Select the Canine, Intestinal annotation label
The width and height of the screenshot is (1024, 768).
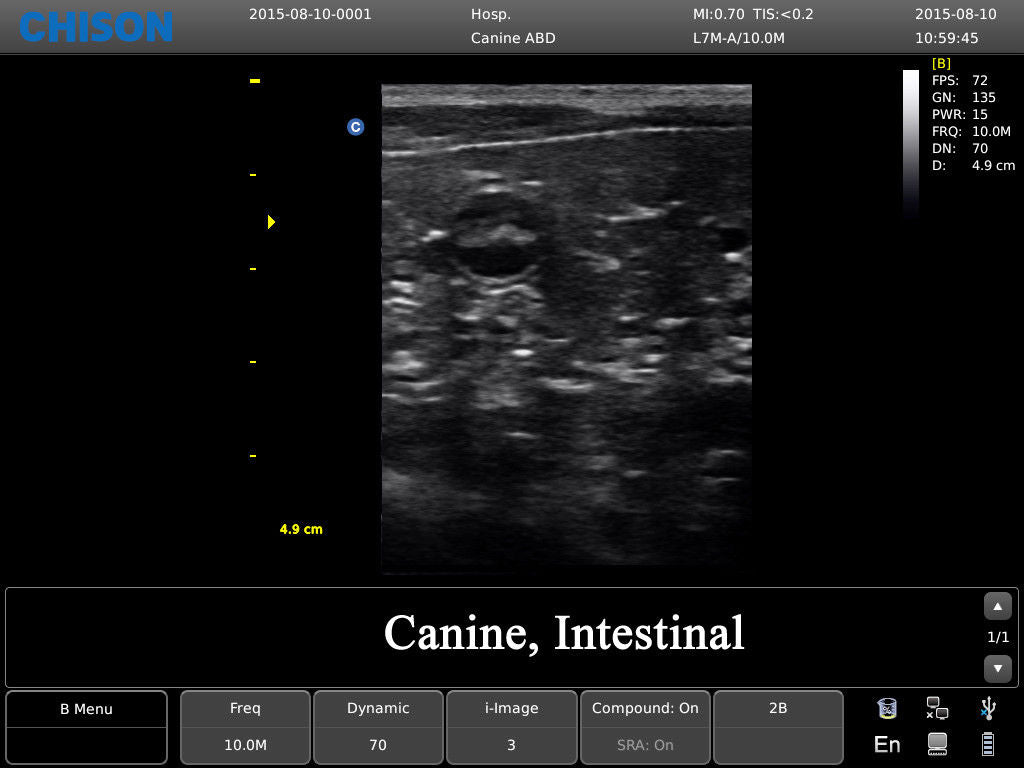(565, 634)
